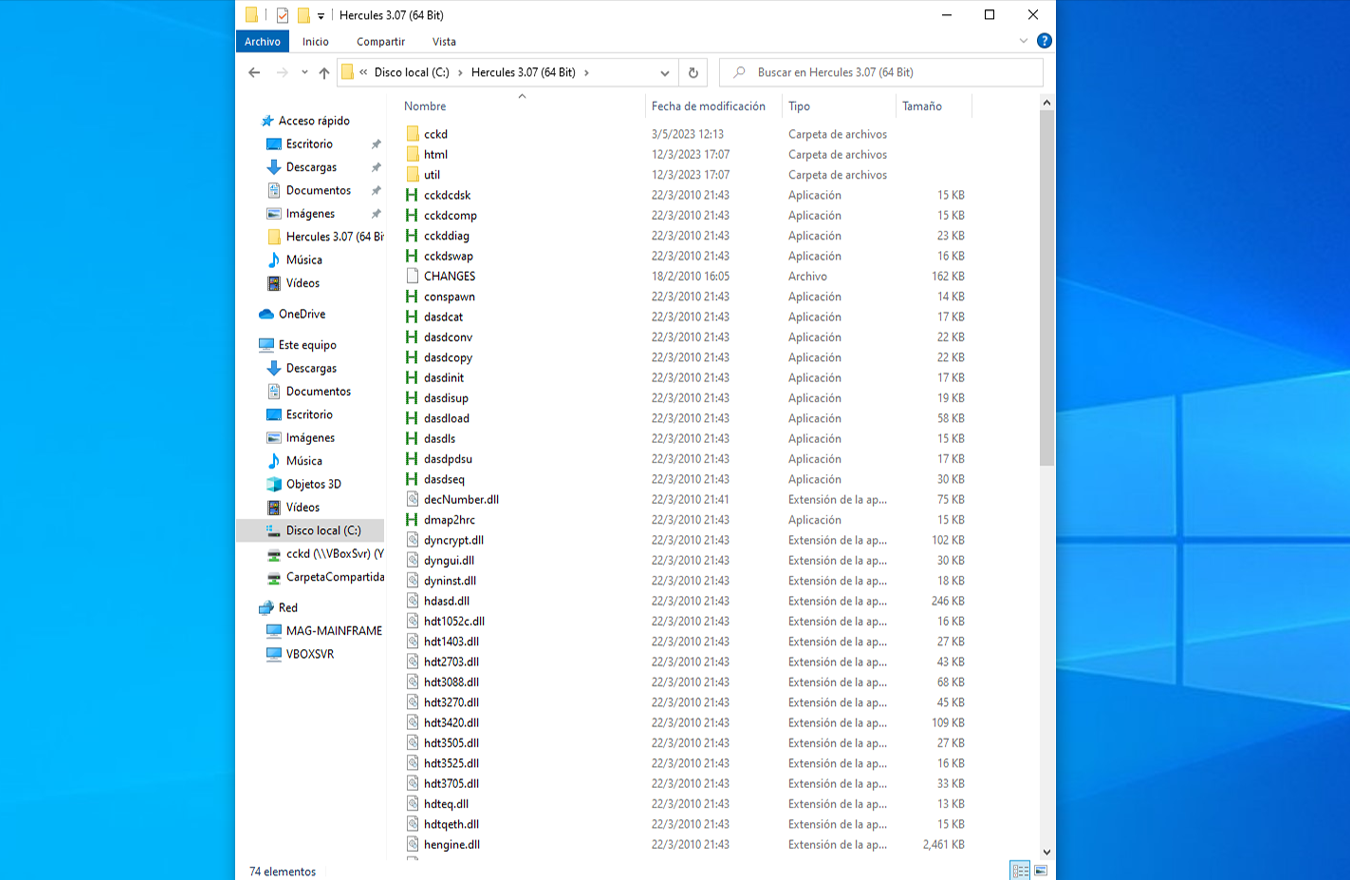Image resolution: width=1350 pixels, height=880 pixels.
Task: Click the refresh icon beside address bar
Action: click(693, 73)
